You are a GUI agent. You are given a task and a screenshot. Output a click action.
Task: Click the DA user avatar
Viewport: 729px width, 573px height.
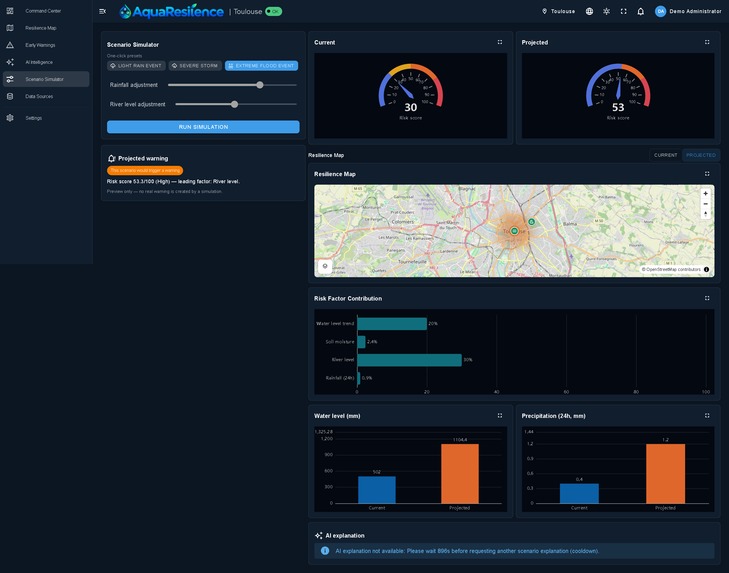[660, 11]
